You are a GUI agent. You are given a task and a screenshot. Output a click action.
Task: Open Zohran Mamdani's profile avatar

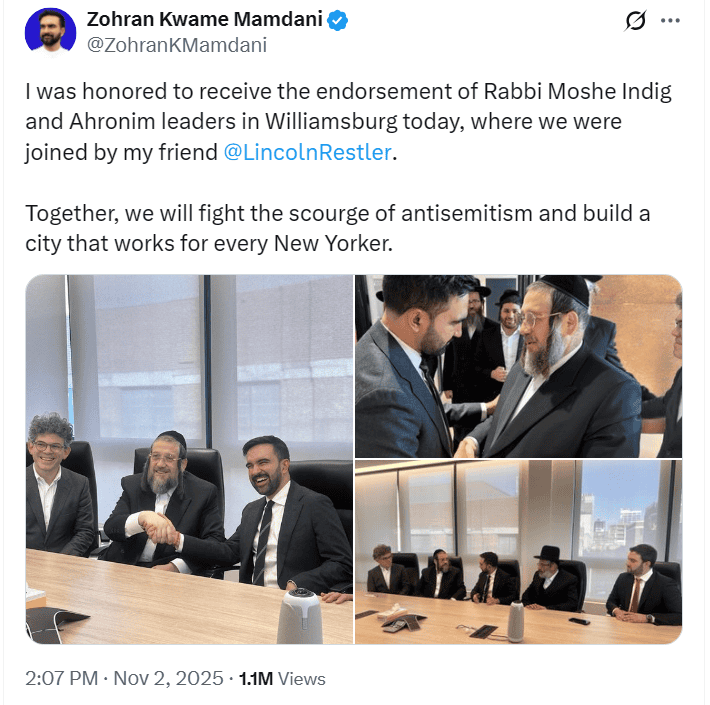tap(50, 31)
